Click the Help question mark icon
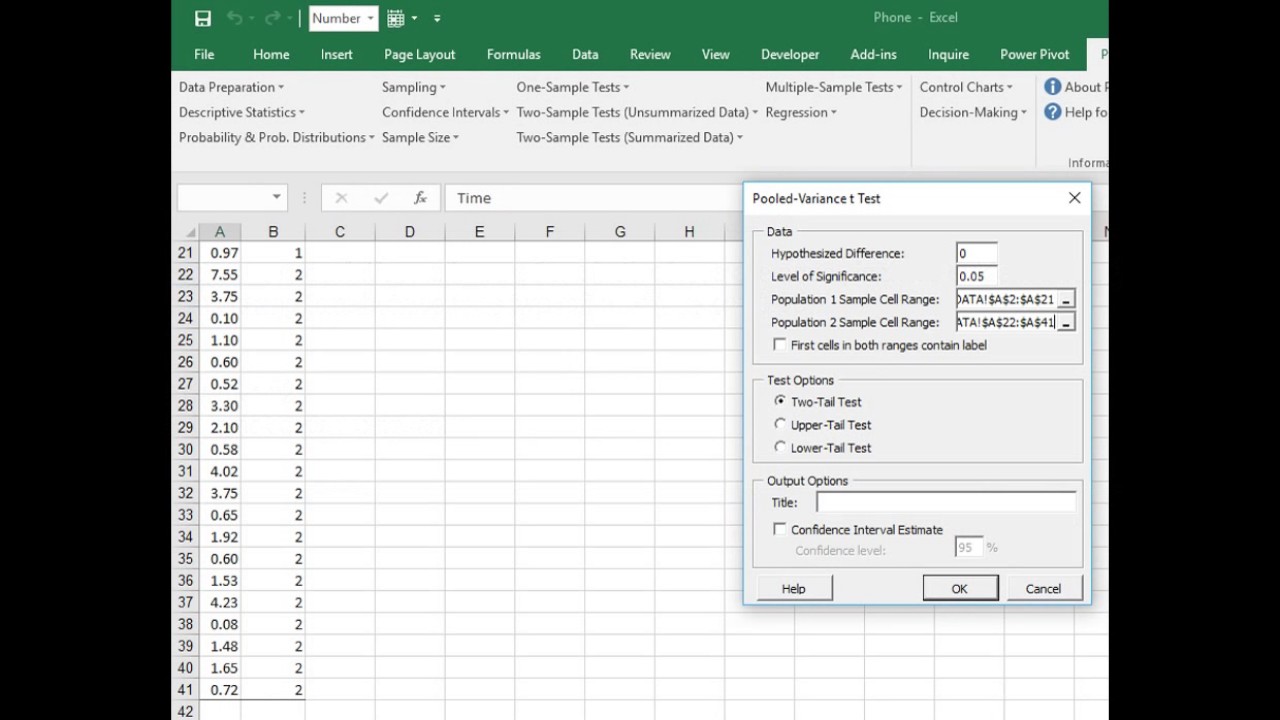Image resolution: width=1280 pixels, height=720 pixels. pos(1052,112)
